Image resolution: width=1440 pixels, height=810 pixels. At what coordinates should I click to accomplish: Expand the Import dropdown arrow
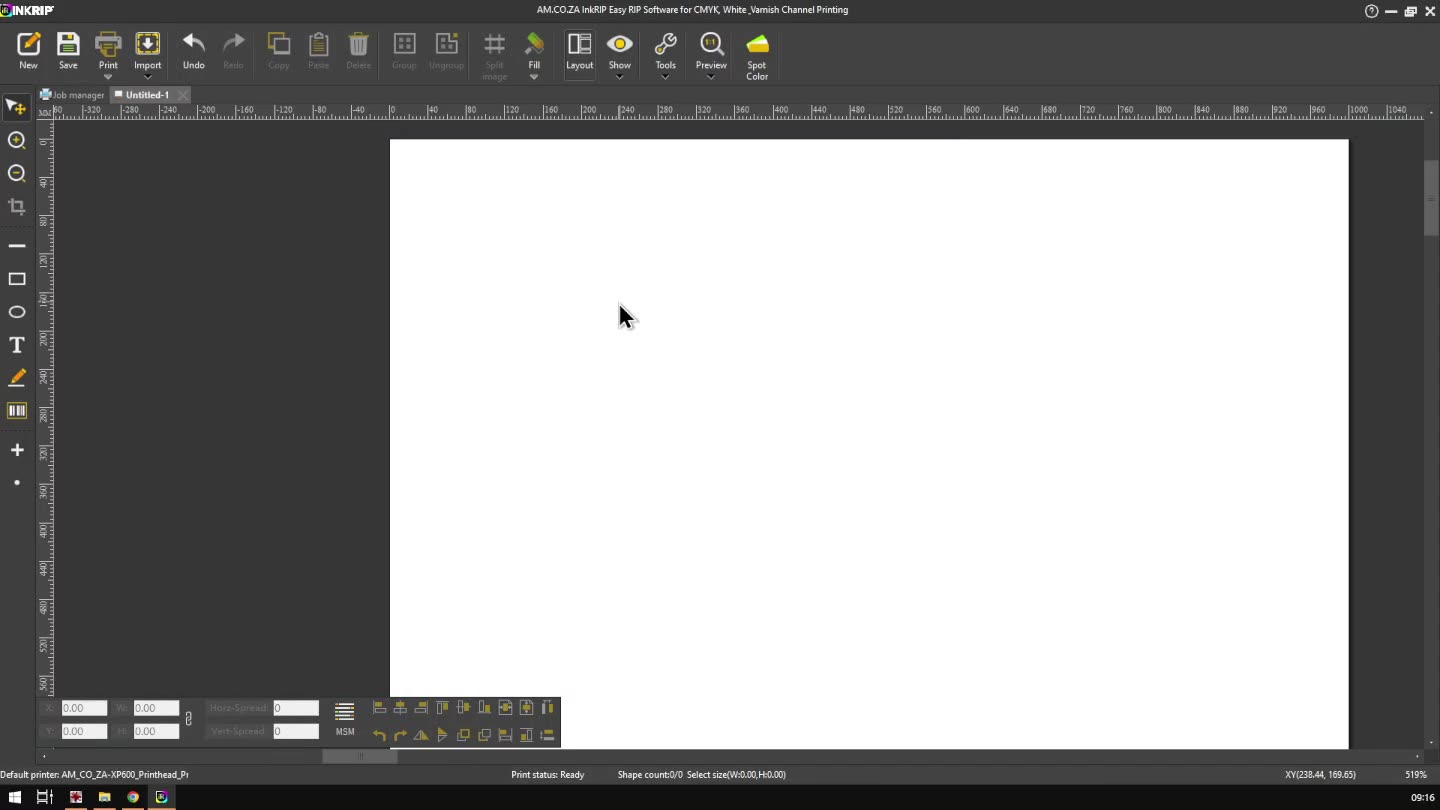(x=148, y=77)
